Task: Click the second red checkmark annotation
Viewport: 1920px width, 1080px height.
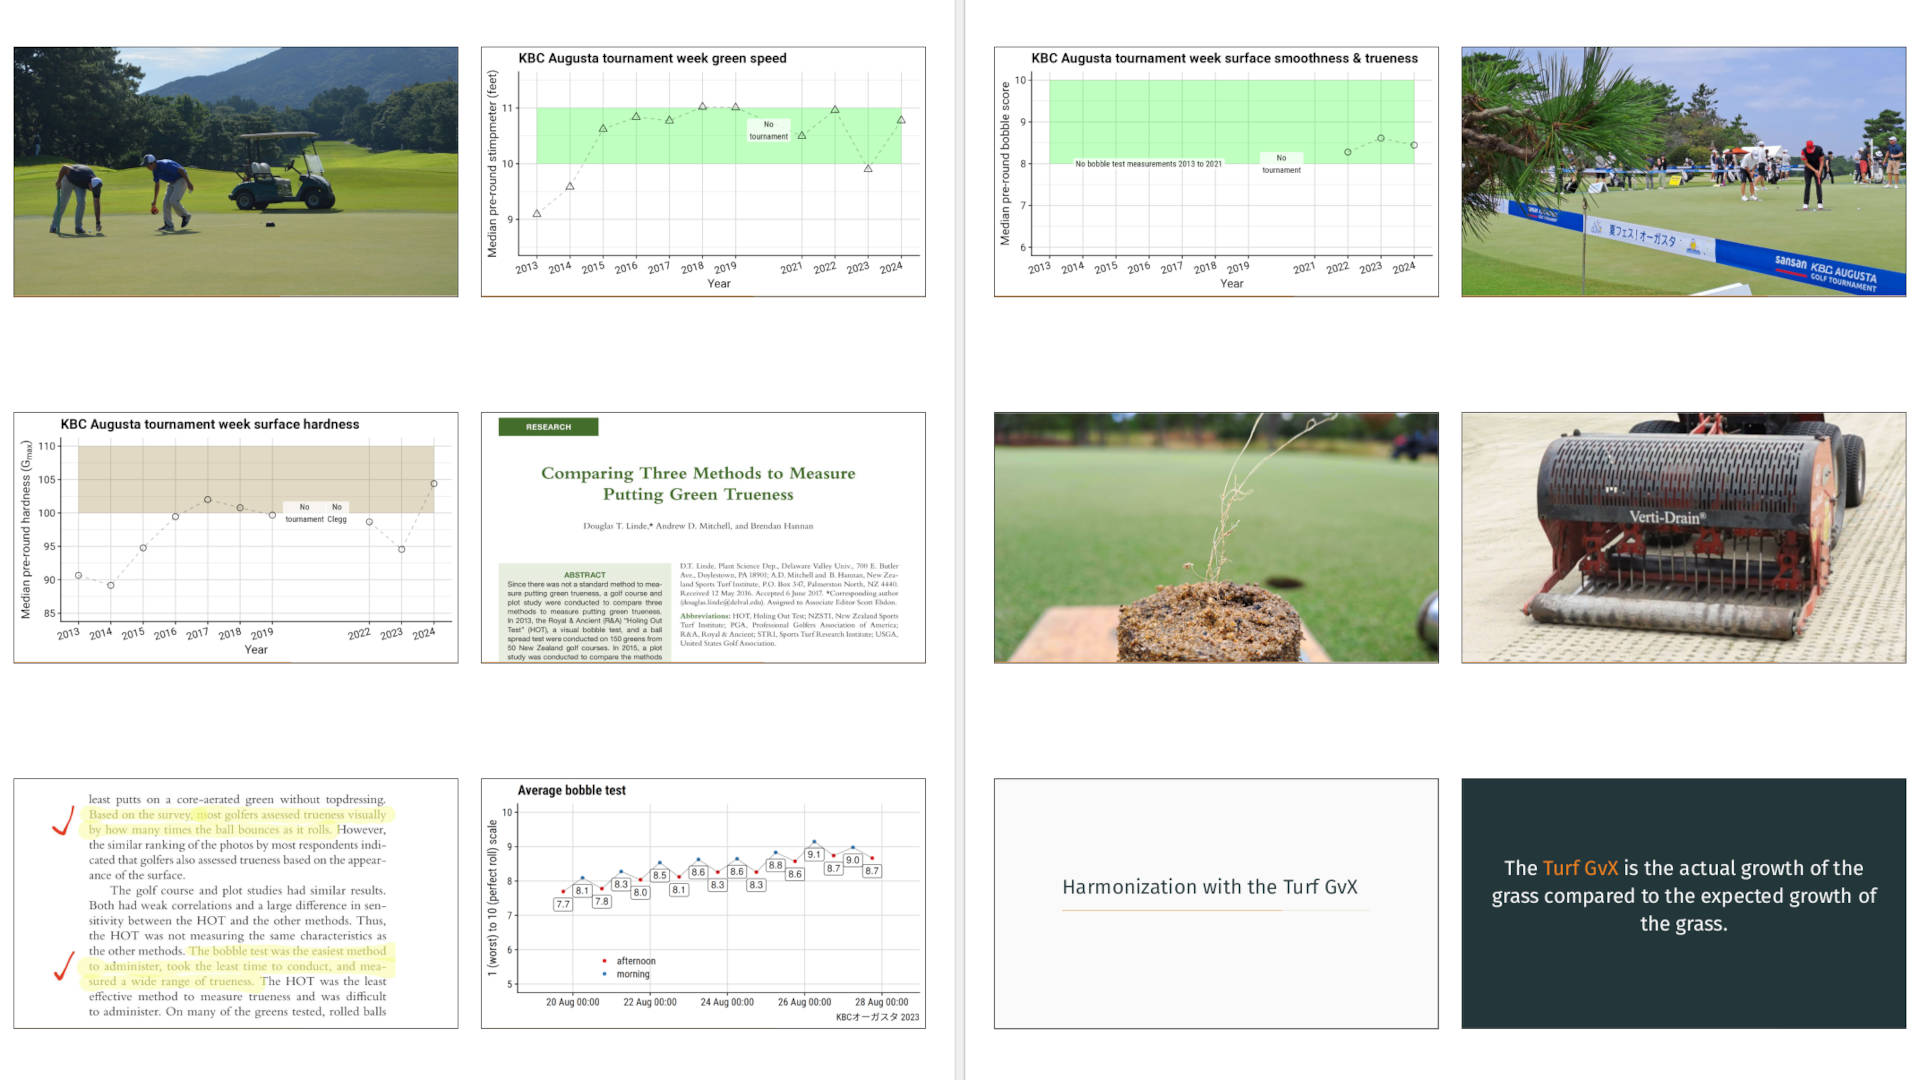Action: [x=64, y=968]
